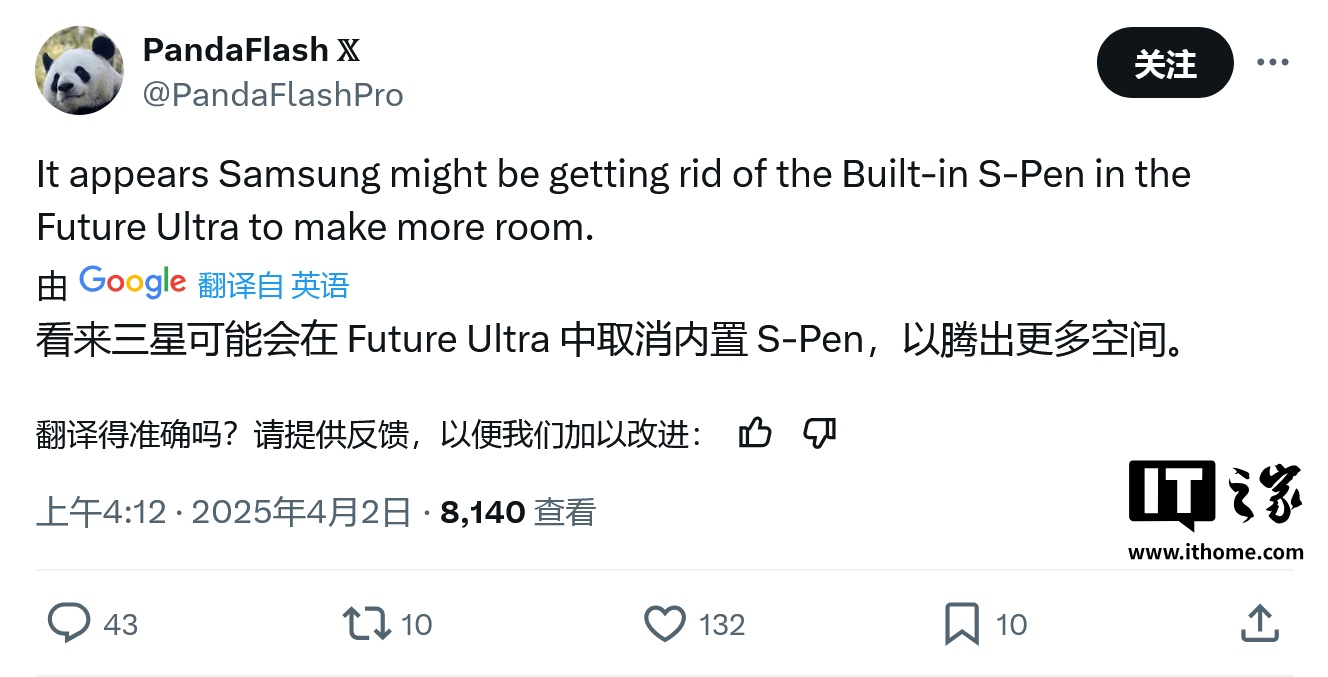Click the X badge beside PandaFlash name
This screenshot has height=677, width=1328.
click(349, 49)
